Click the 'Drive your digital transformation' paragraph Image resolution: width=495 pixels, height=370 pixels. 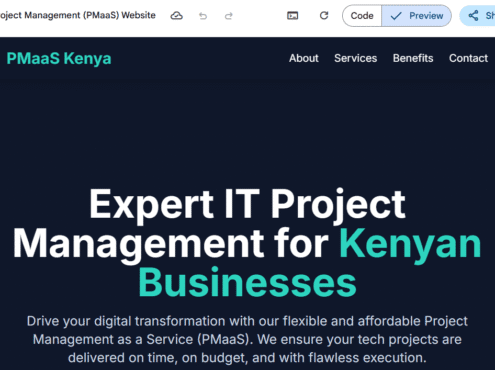tap(247, 339)
